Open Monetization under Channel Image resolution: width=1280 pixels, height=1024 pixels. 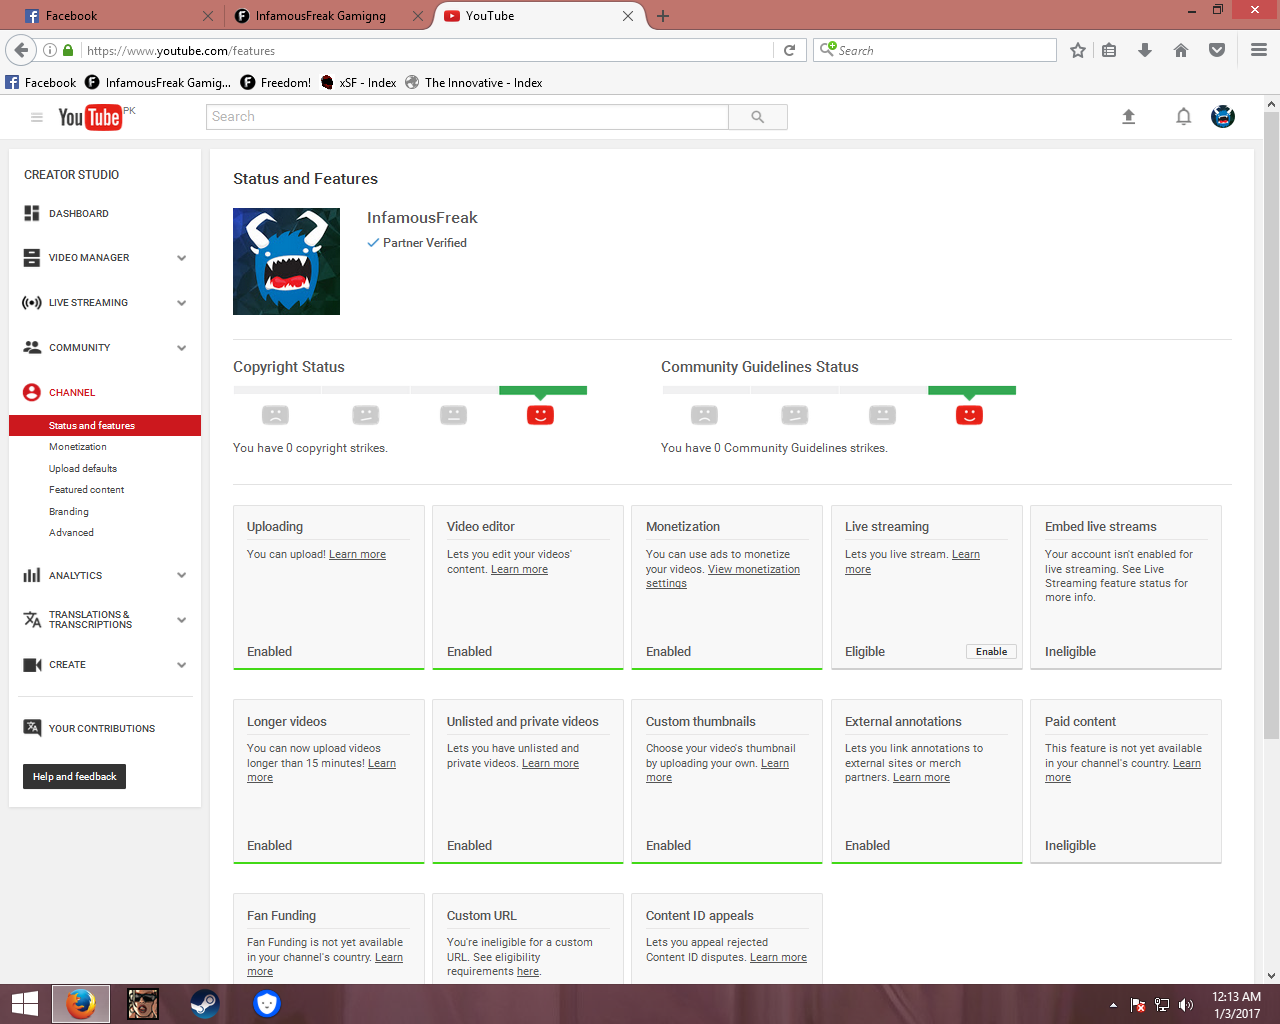78,447
